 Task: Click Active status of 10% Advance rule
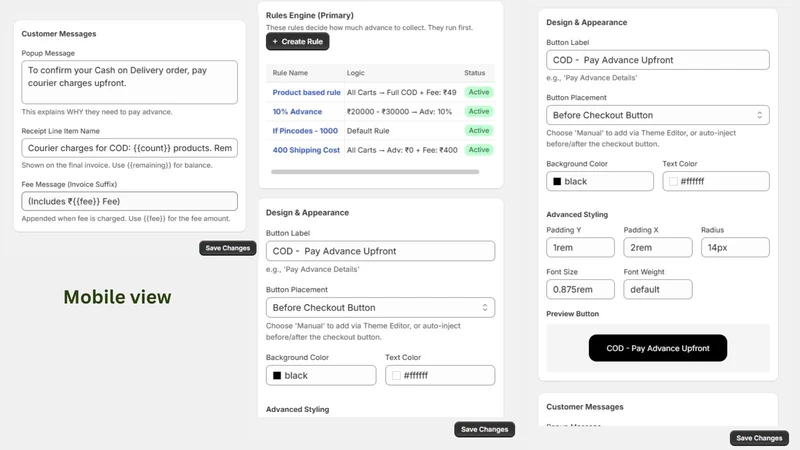[479, 111]
